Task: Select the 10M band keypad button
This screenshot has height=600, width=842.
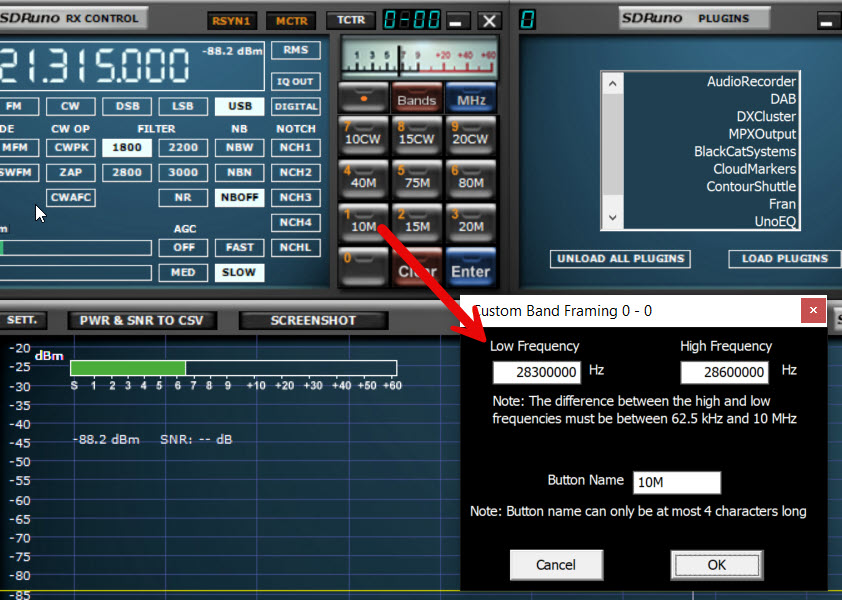Action: pos(363,222)
